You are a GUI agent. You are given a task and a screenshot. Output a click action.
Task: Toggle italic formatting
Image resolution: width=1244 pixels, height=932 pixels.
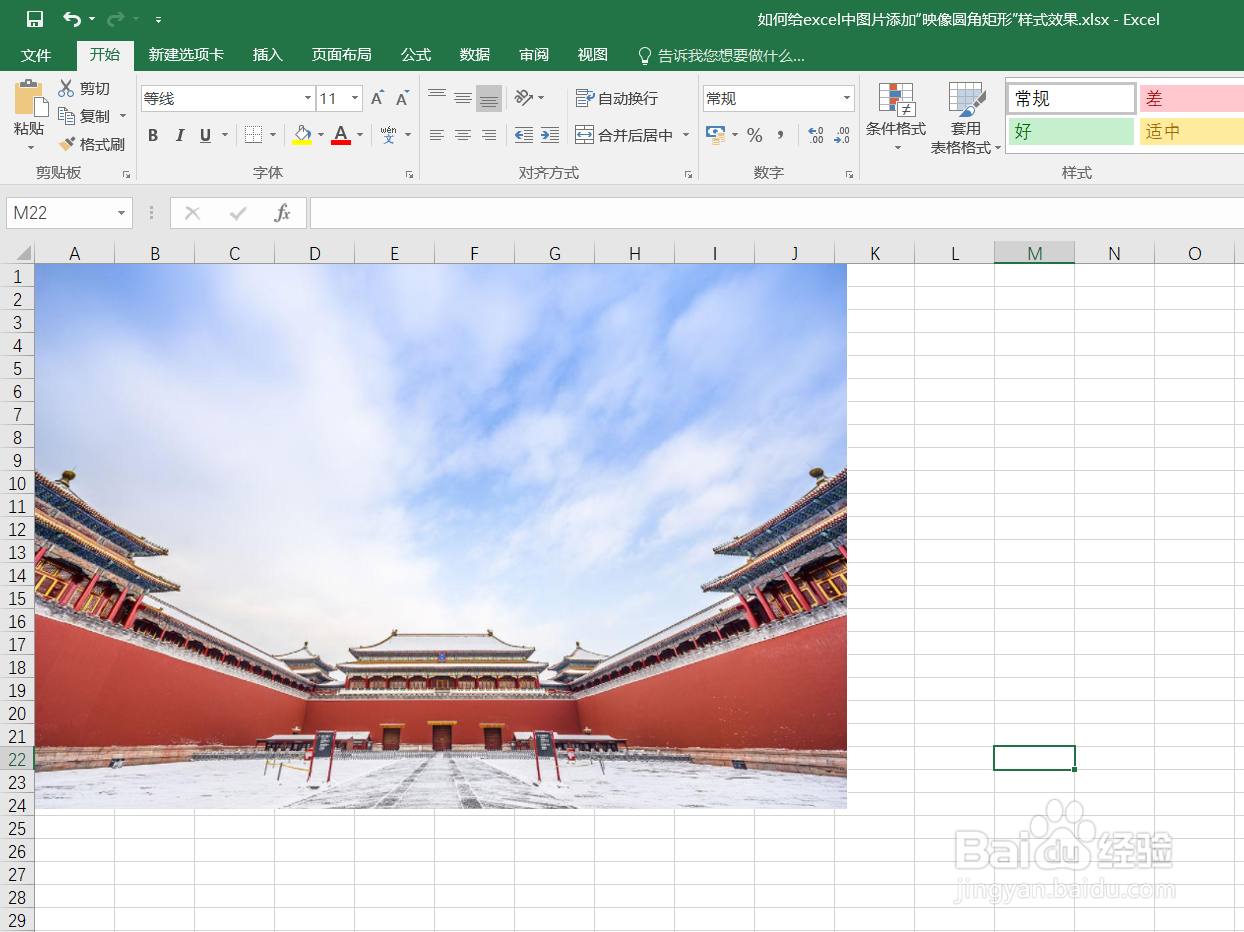[x=180, y=135]
